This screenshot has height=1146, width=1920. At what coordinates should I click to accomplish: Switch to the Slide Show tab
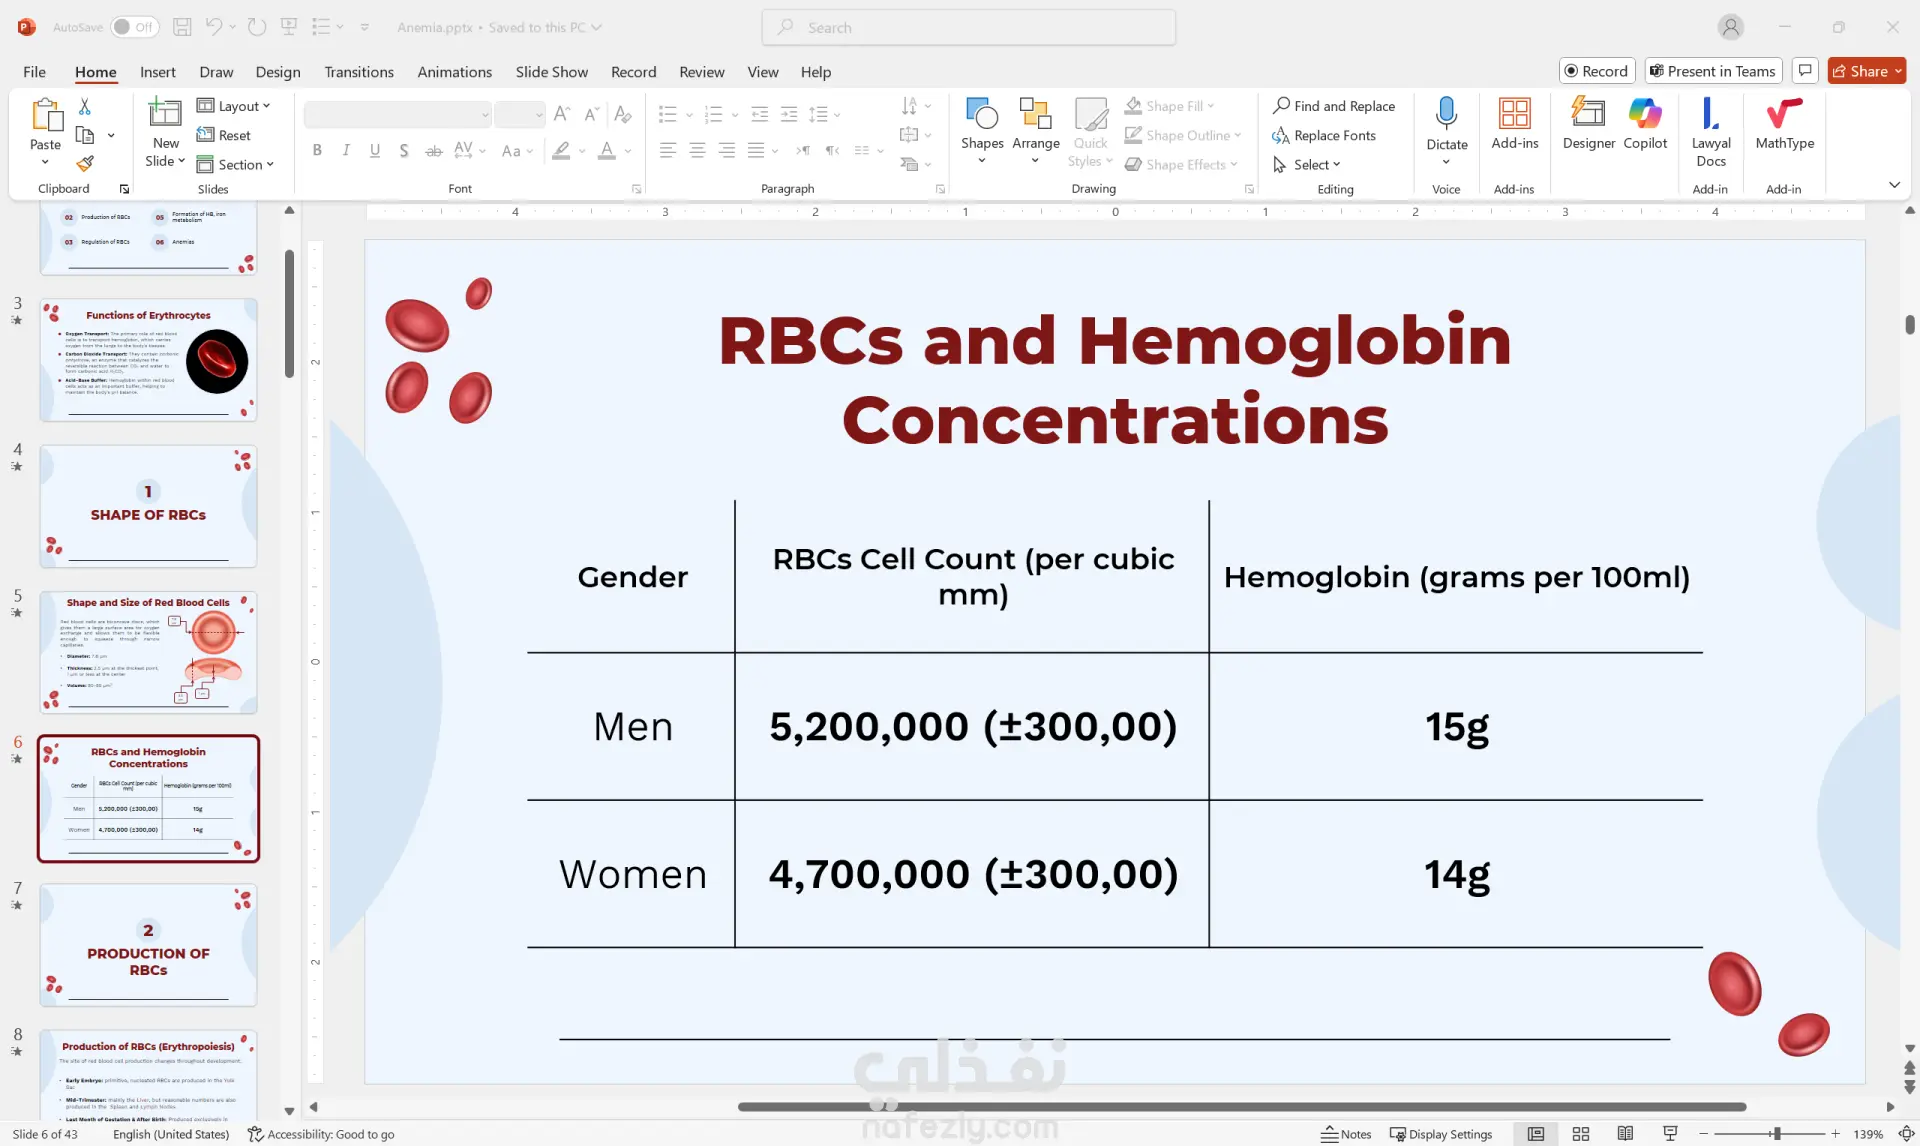tap(551, 72)
